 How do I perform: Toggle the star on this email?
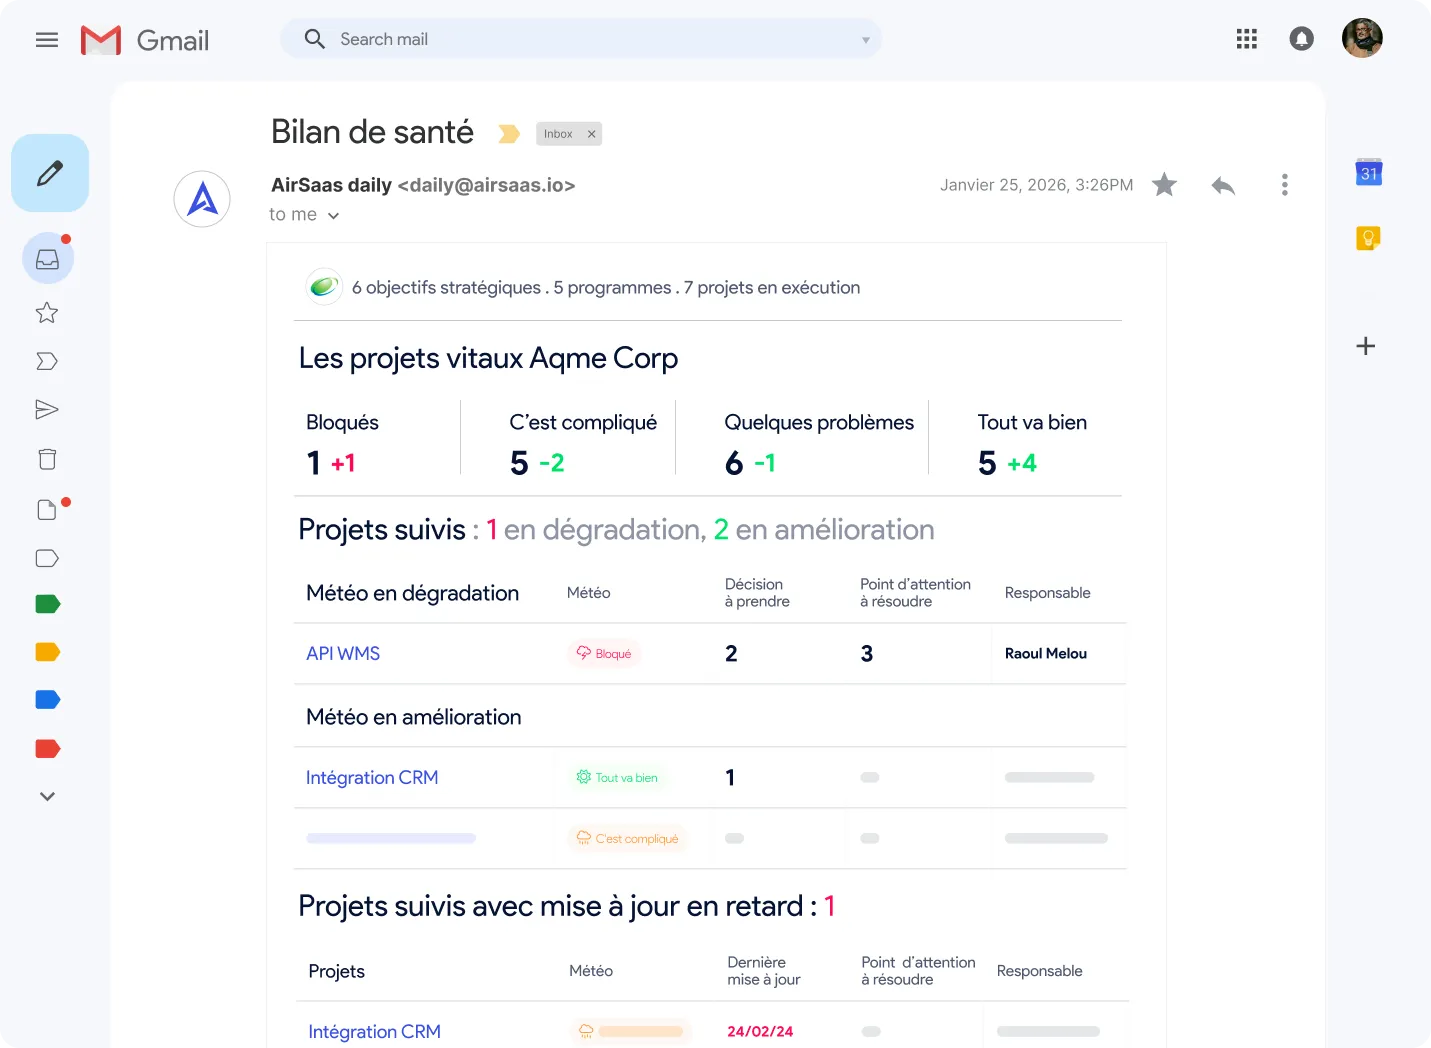[x=1163, y=185]
